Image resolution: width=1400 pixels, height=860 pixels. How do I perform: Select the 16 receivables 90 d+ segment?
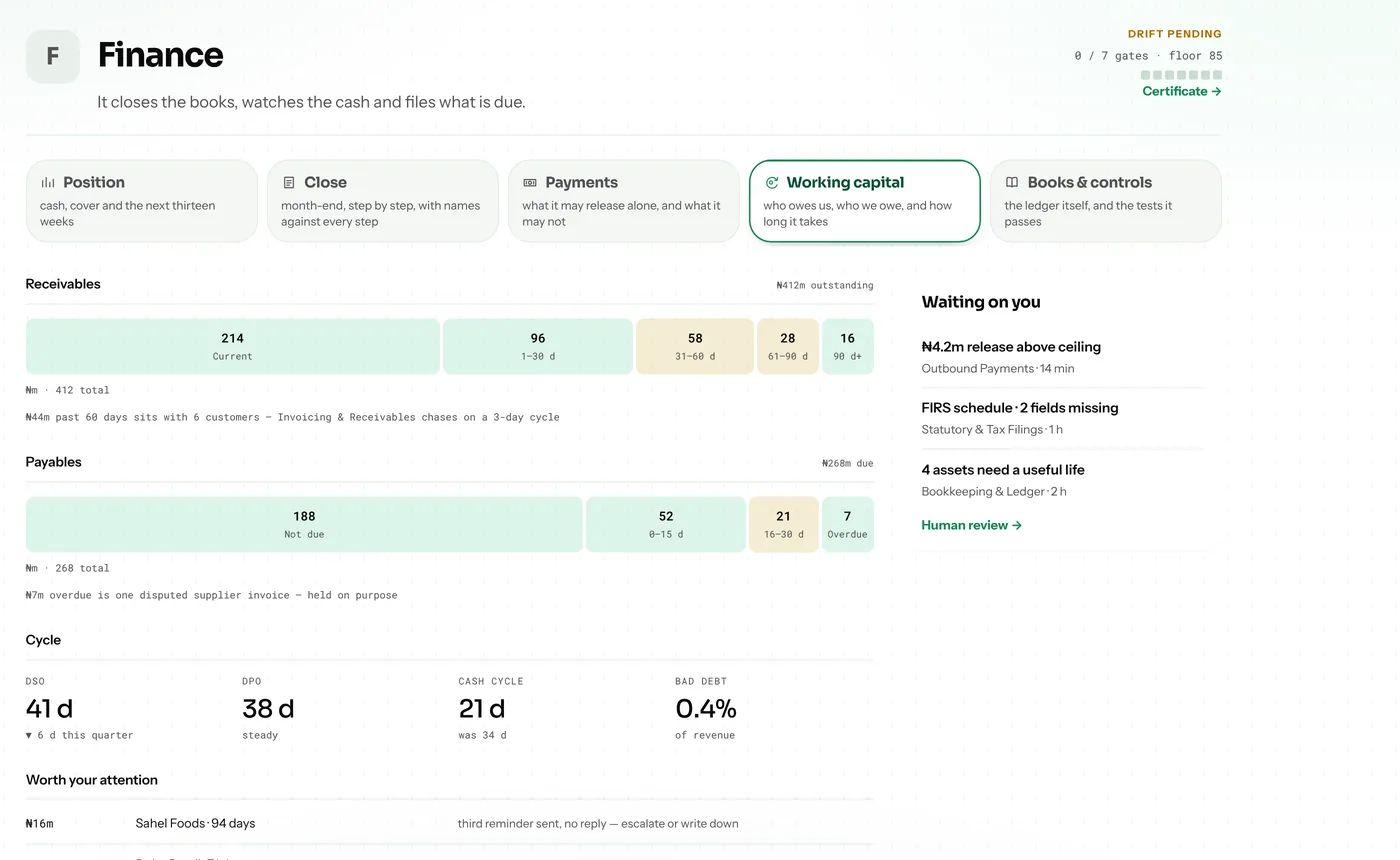click(x=848, y=347)
